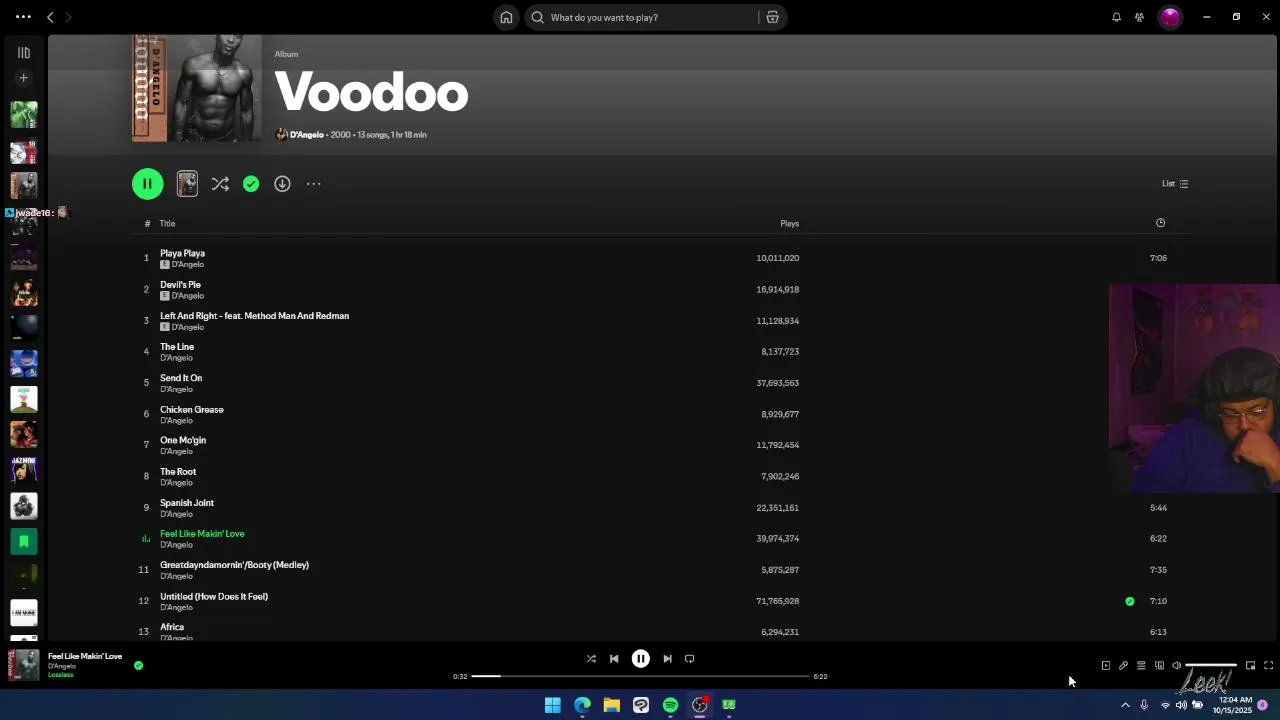Select the track 'Untitled (How Does It Feel)'
1280x720 pixels.
pos(214,597)
